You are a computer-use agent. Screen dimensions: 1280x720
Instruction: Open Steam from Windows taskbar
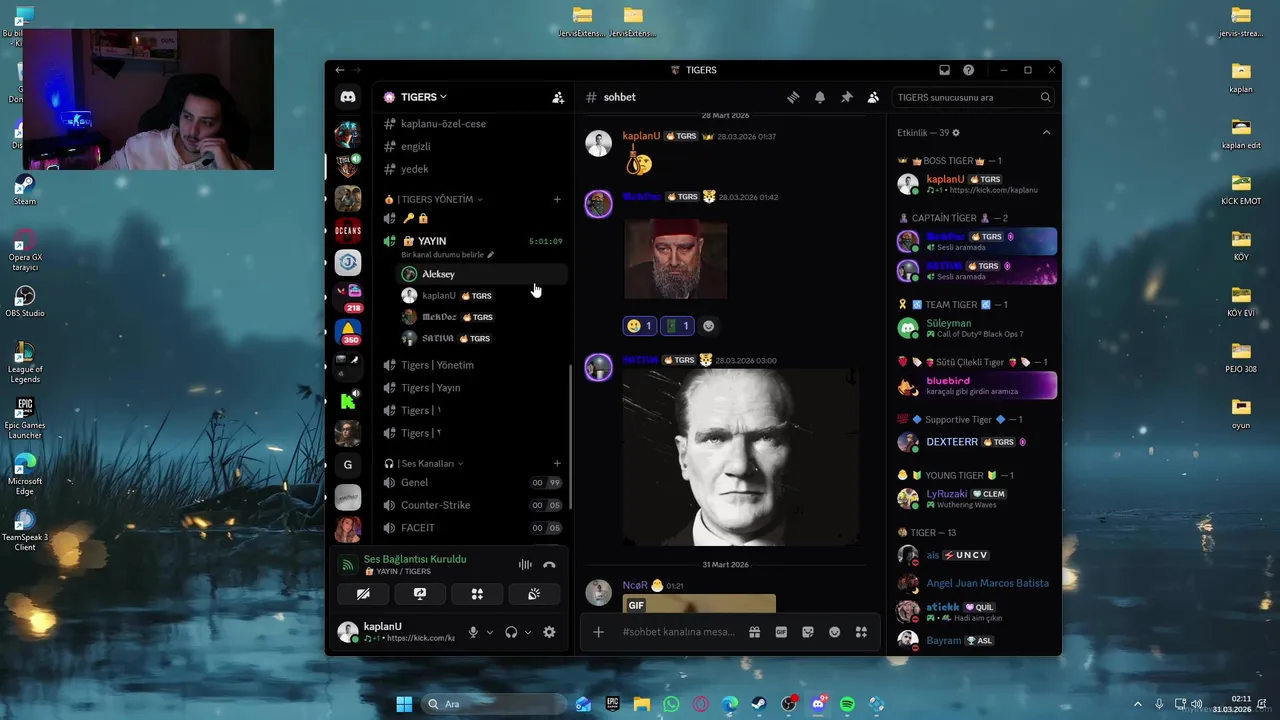click(x=759, y=704)
